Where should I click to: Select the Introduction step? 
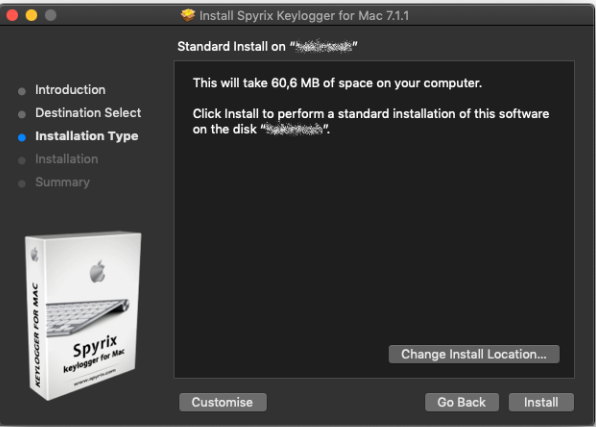click(70, 90)
